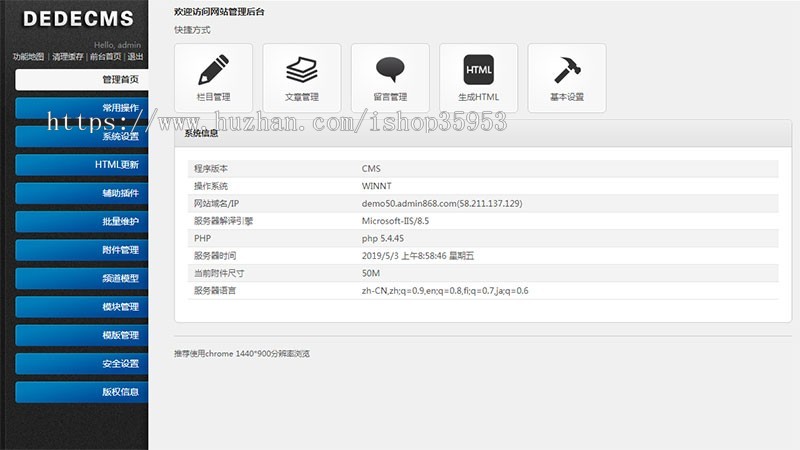
Task: Click the 生成HTML shortcut icon
Action: point(478,71)
